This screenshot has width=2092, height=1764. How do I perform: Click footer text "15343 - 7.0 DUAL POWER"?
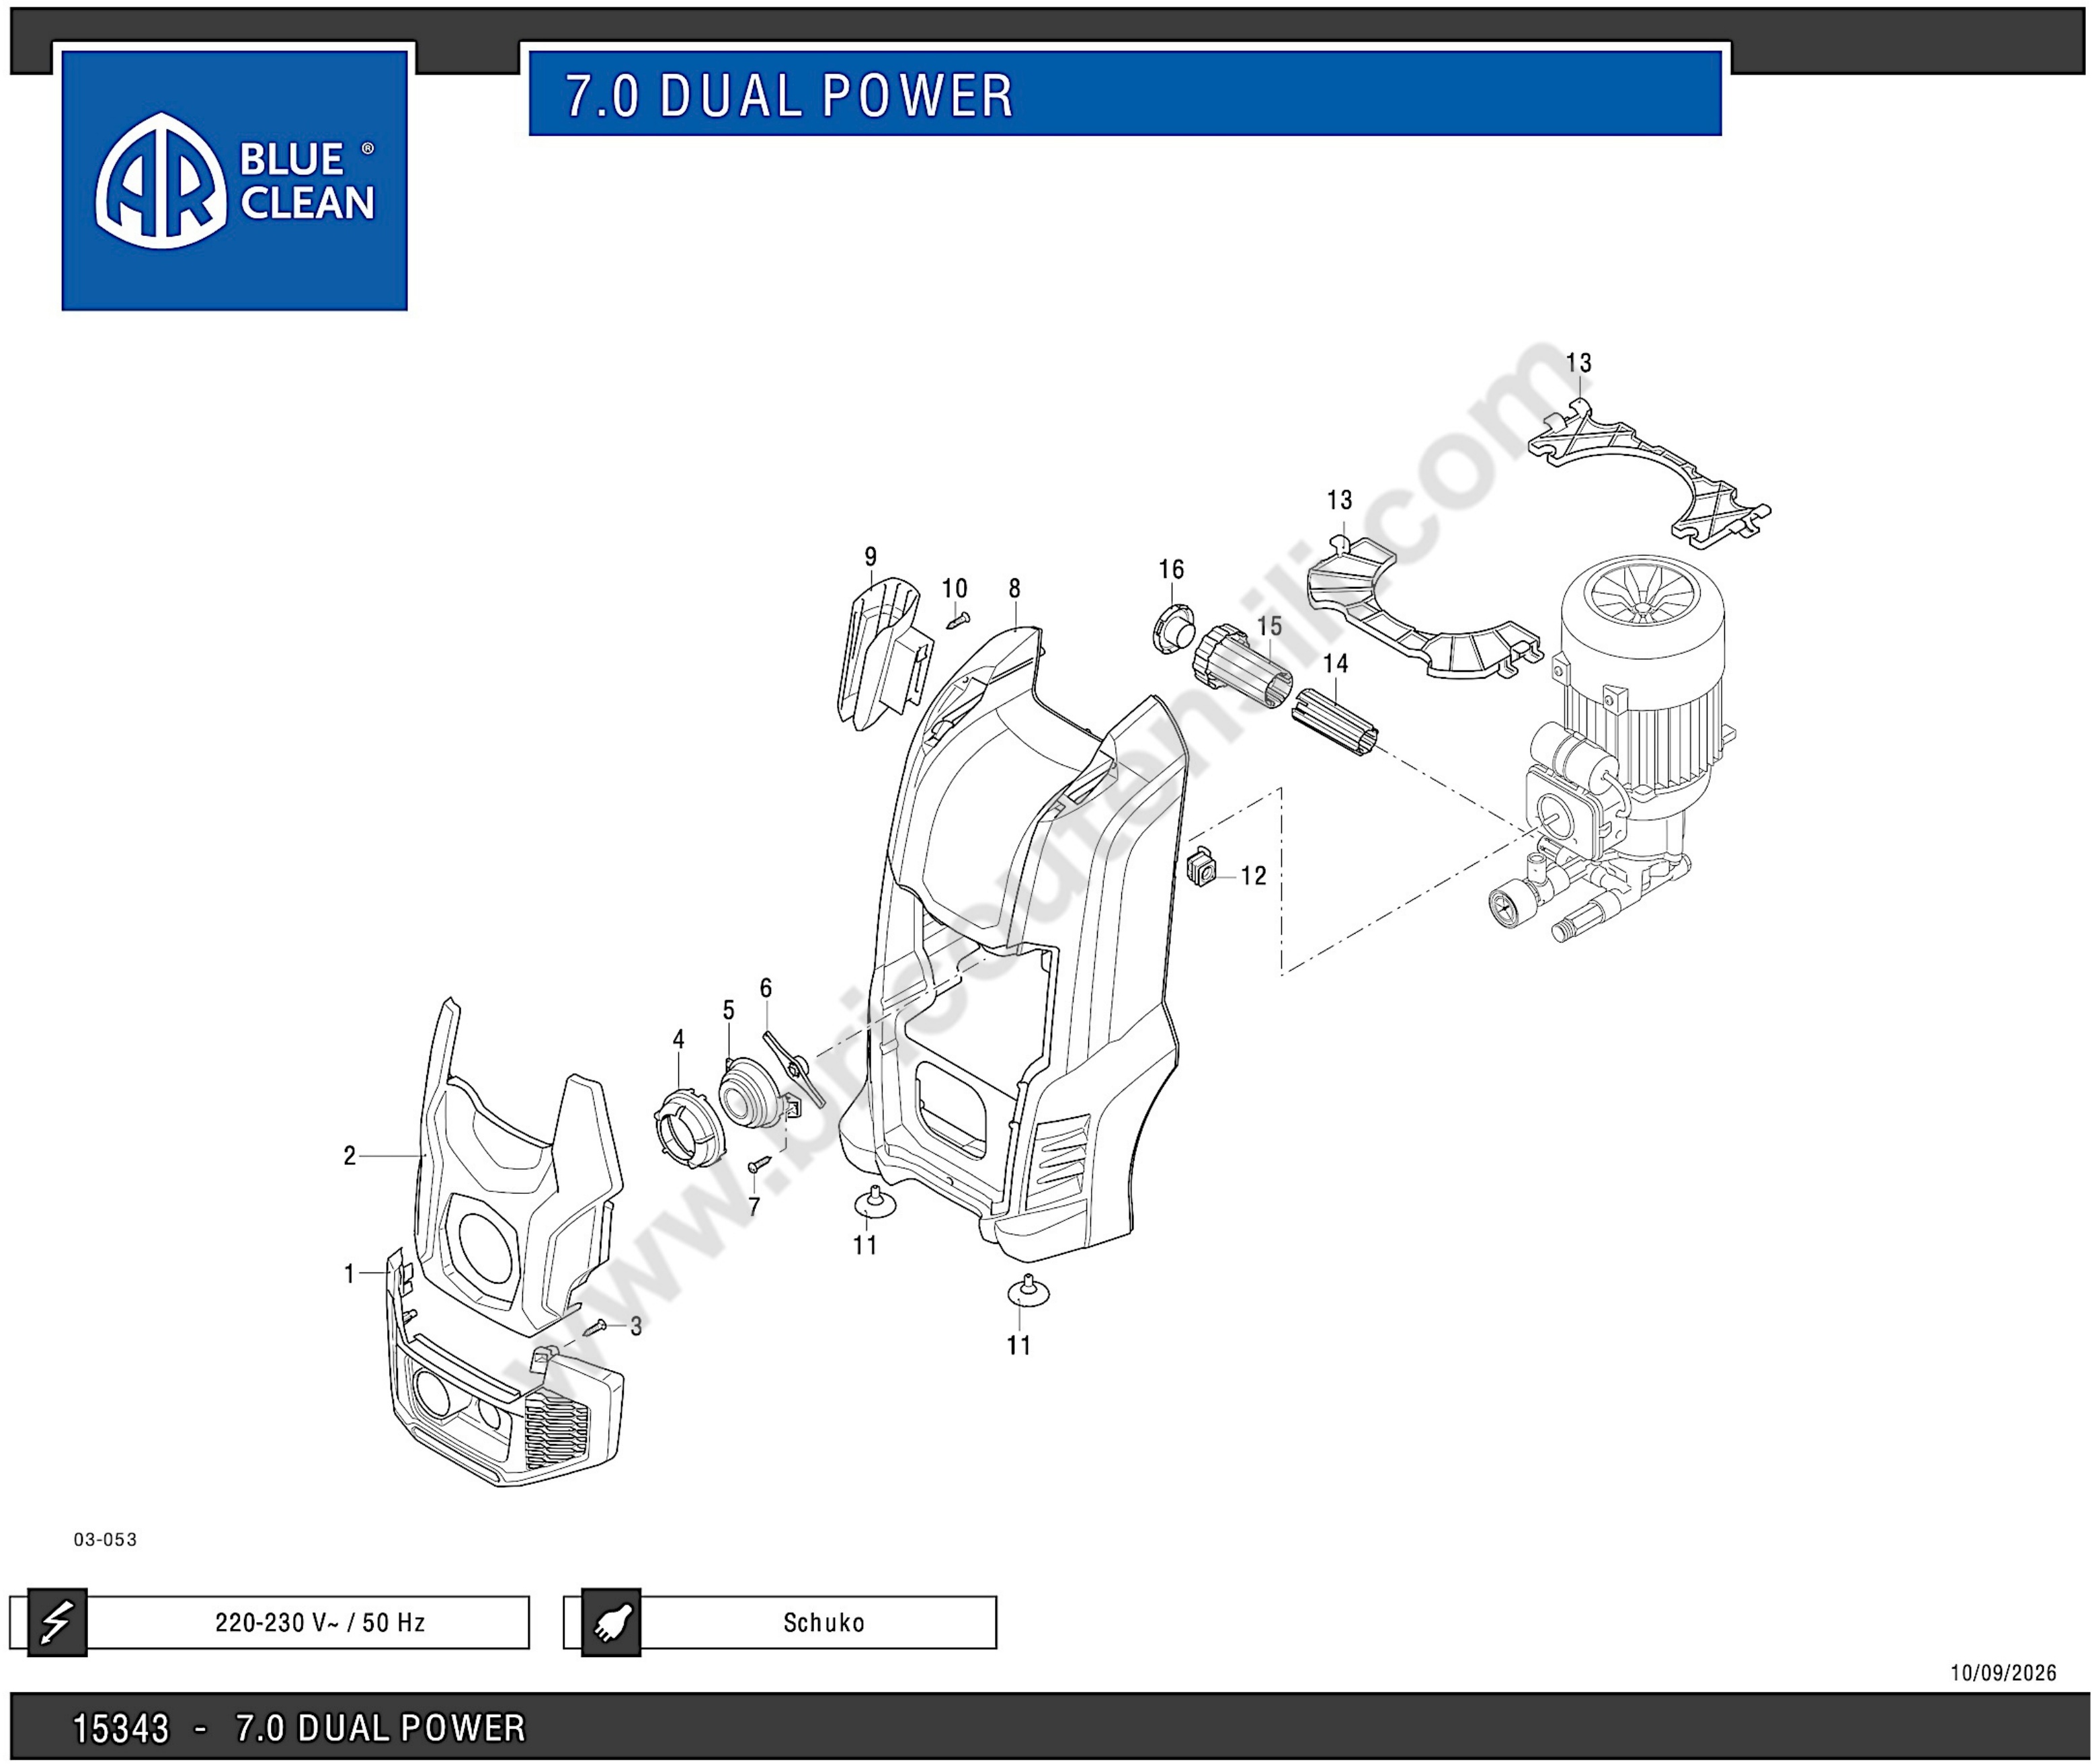pos(299,1728)
